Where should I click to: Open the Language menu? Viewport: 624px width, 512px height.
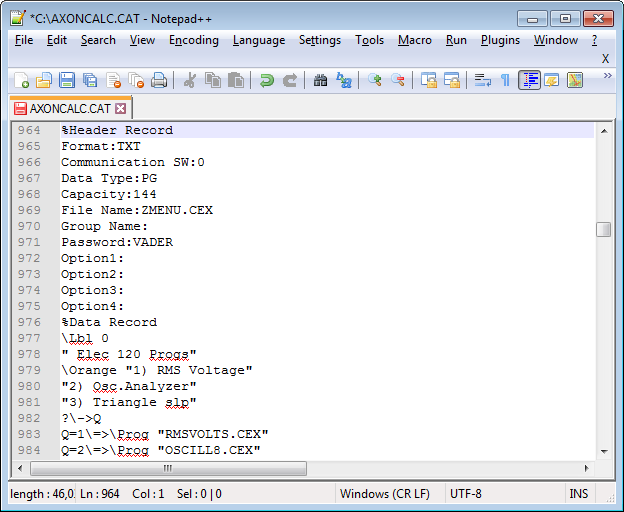[259, 40]
